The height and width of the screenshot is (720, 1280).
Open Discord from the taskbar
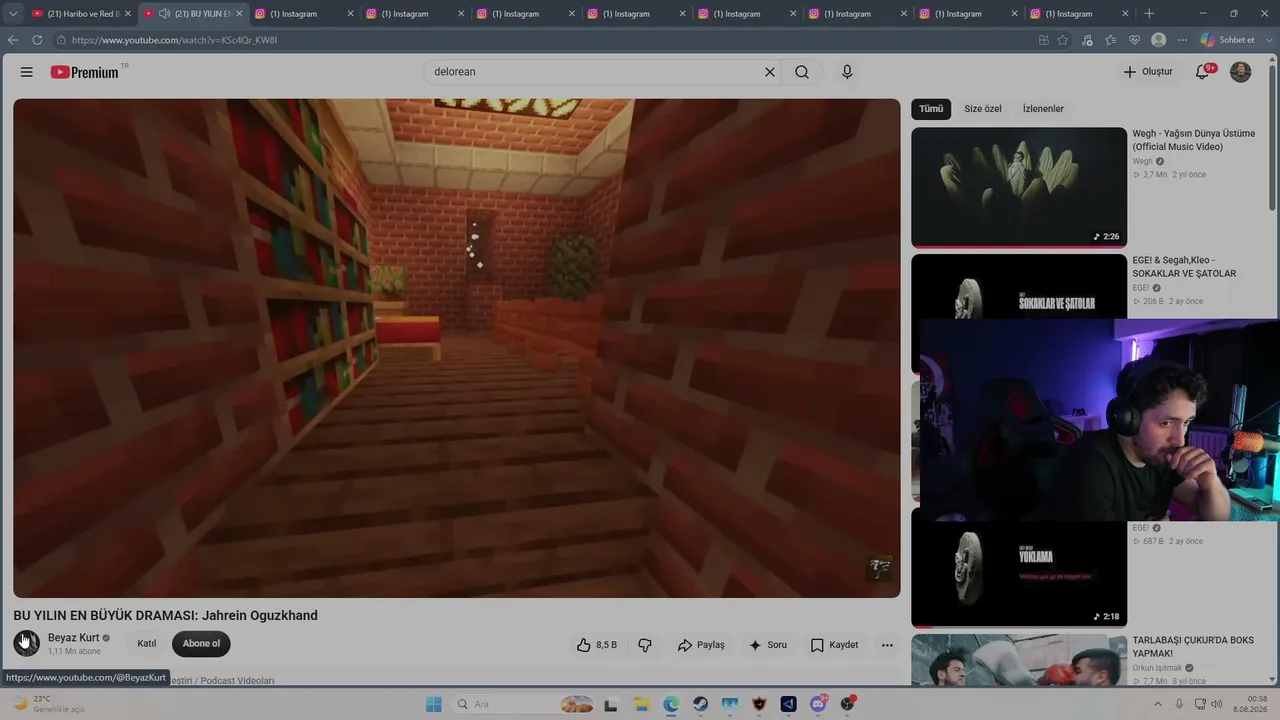[x=819, y=704]
